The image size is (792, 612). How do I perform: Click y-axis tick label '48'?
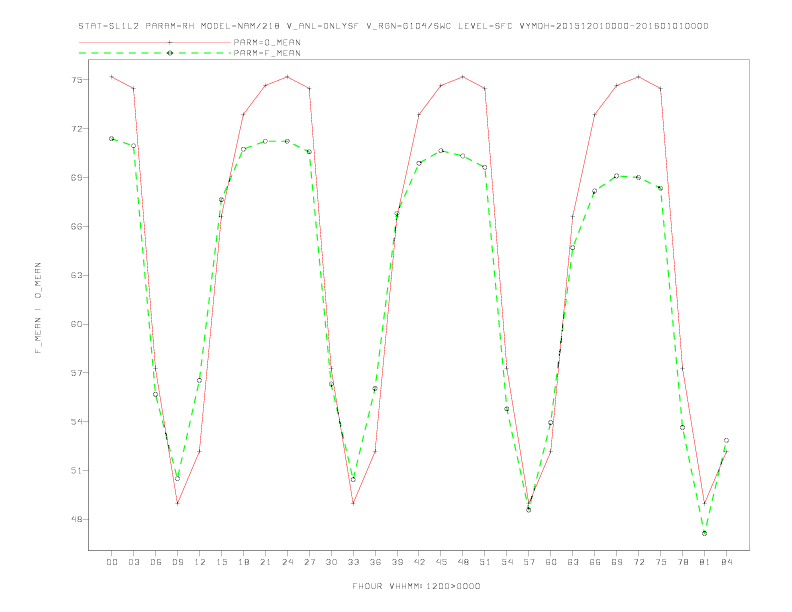pos(76,519)
